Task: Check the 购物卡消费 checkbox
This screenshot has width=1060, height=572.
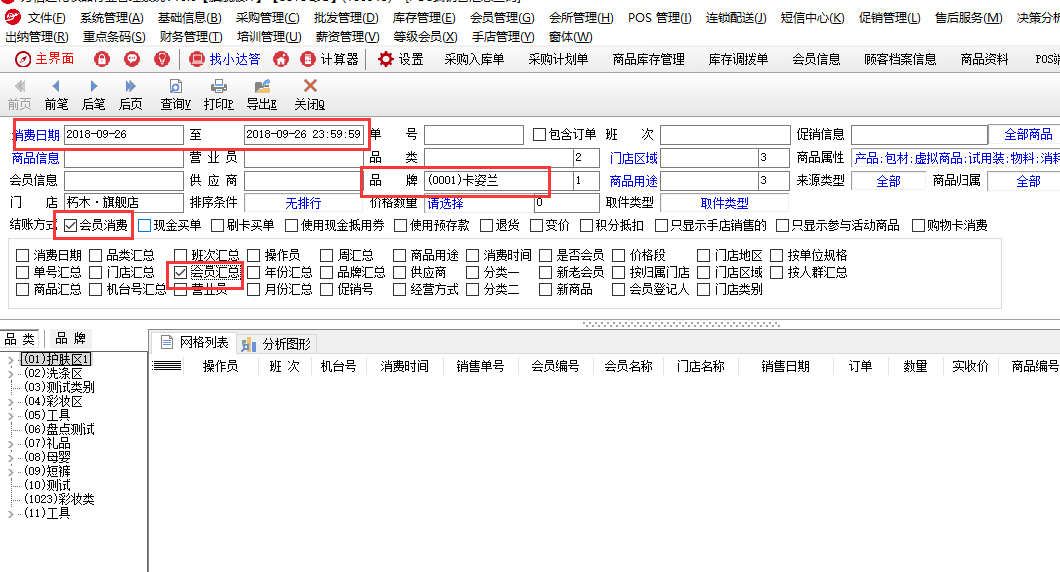Action: [x=918, y=226]
